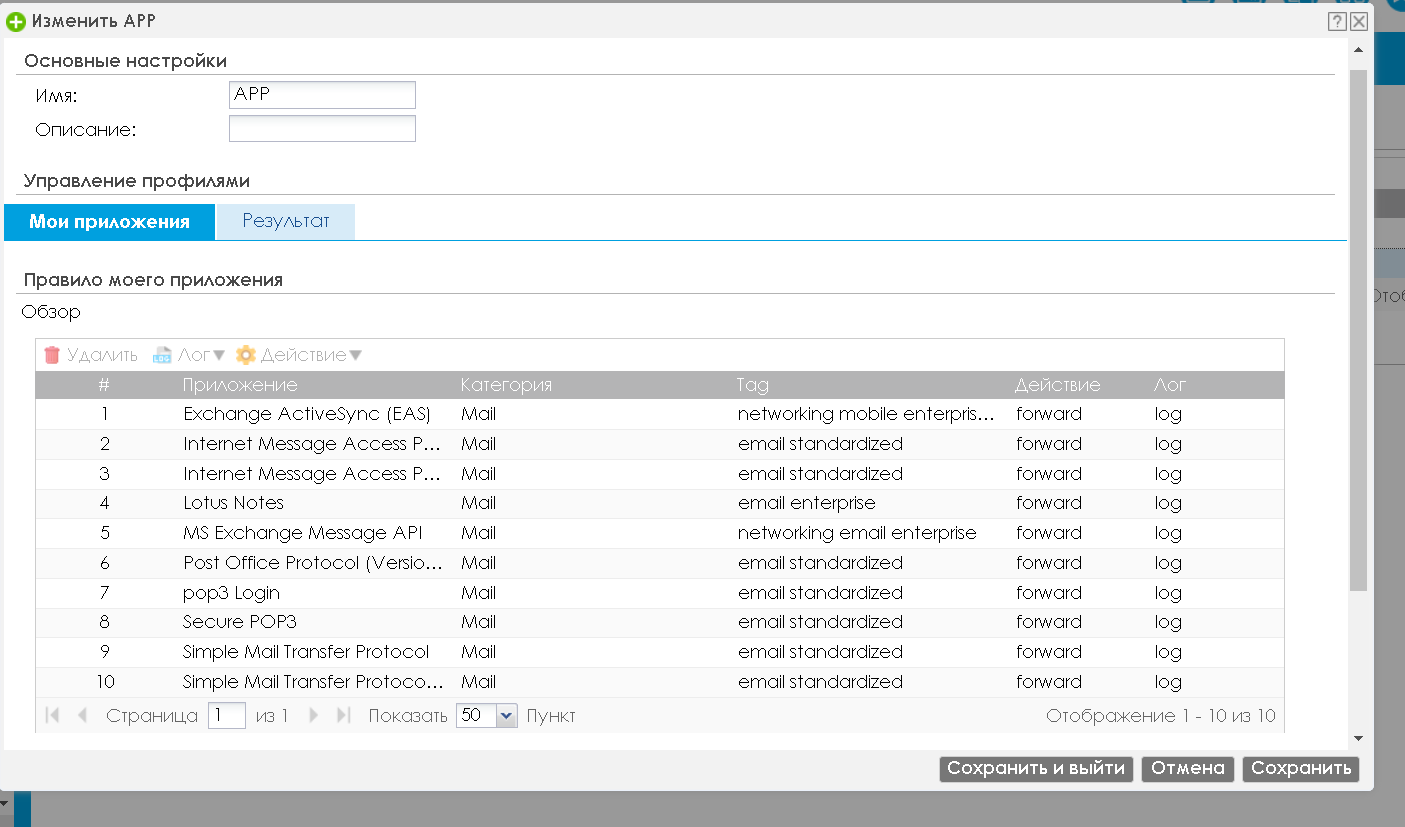Click the Сохранить button
Viewport: 1405px width, 827px height.
[1301, 769]
